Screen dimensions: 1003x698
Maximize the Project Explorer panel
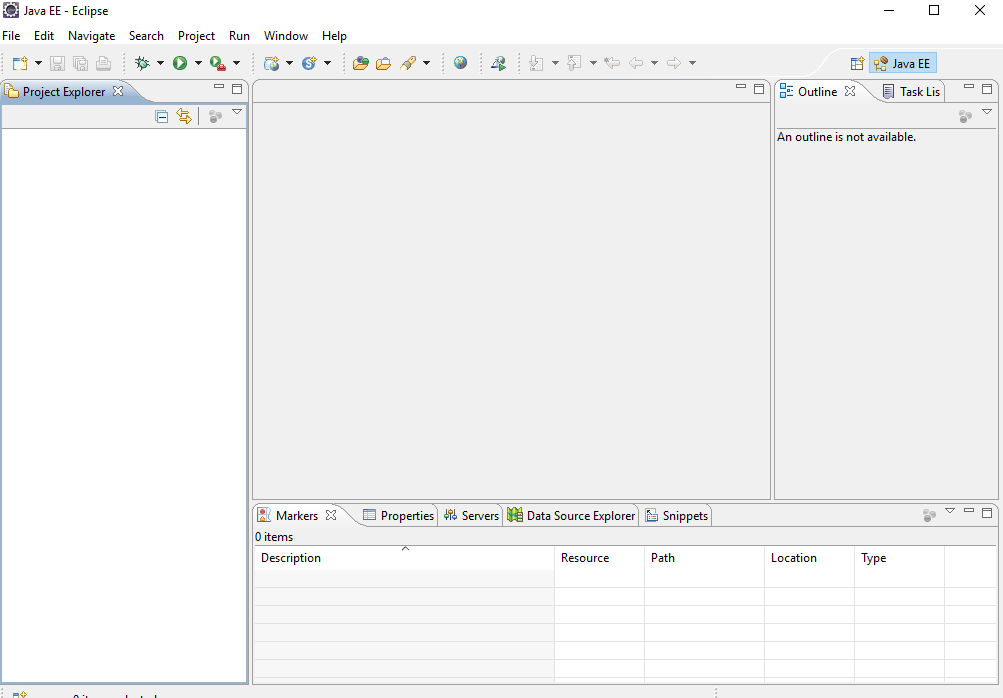[237, 89]
